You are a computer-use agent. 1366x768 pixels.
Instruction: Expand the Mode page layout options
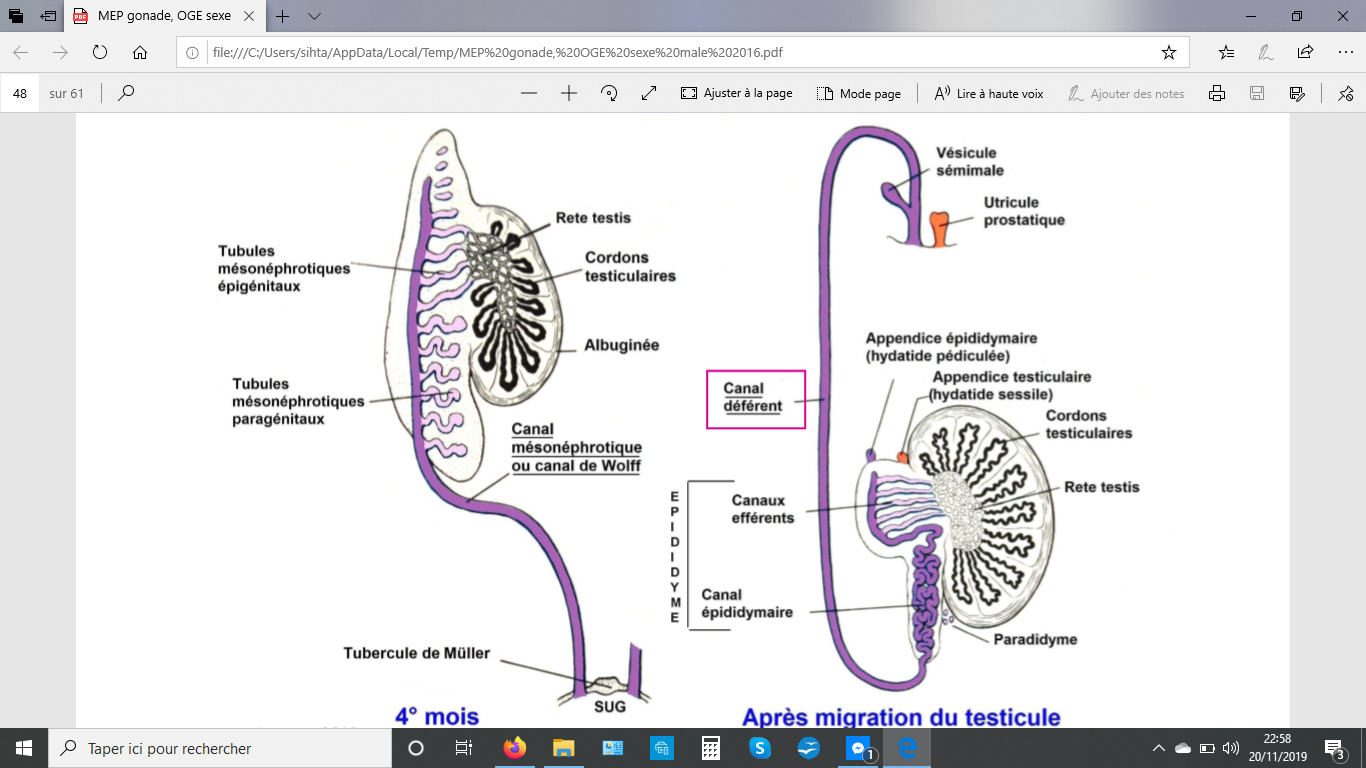tap(858, 93)
